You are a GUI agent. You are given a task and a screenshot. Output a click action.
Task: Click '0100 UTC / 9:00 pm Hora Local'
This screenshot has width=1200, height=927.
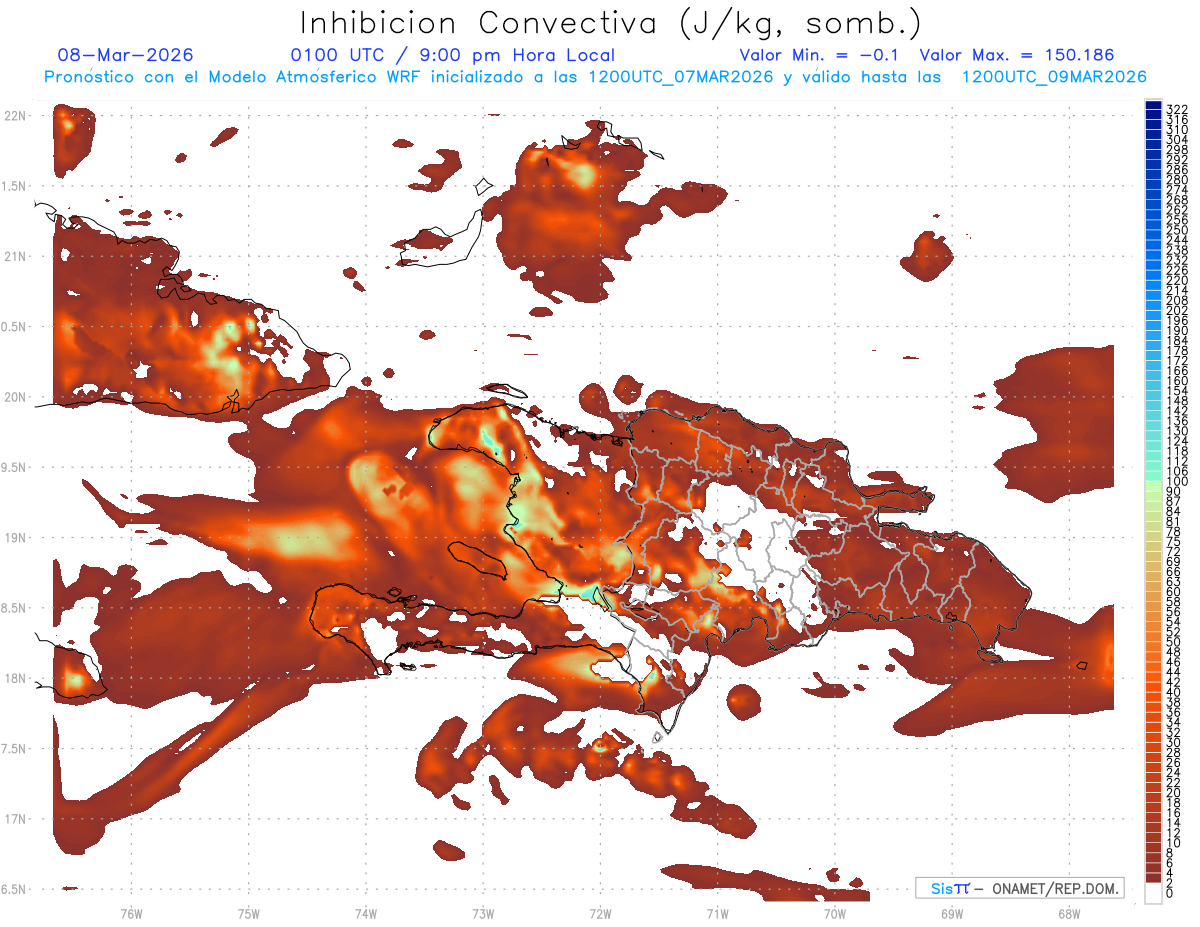pos(453,55)
